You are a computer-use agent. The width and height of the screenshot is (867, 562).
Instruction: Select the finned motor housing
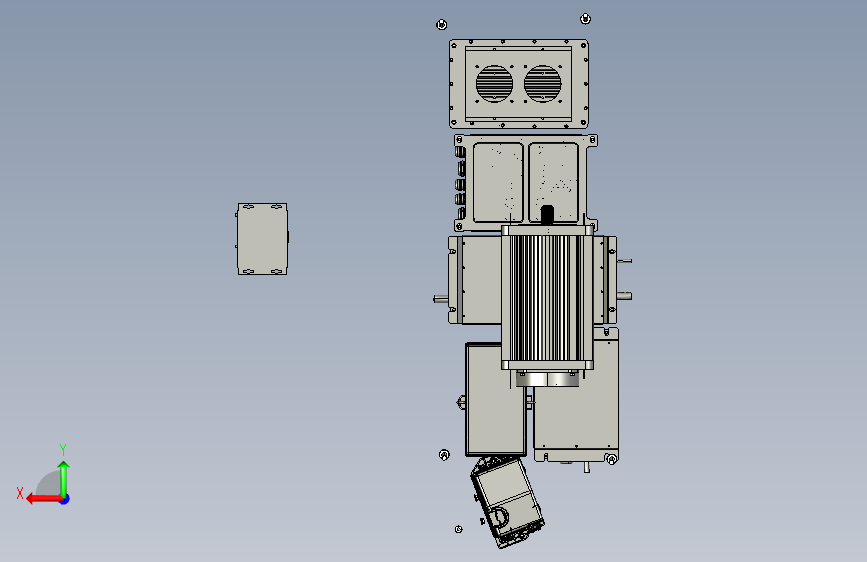tap(547, 298)
